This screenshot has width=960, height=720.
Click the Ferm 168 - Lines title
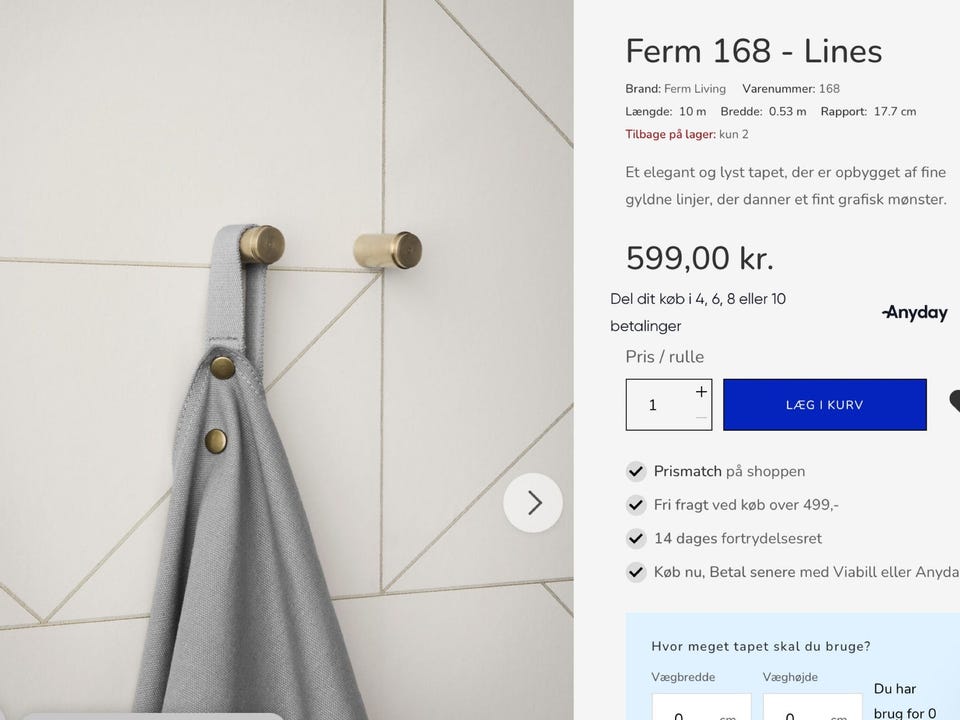(x=754, y=51)
